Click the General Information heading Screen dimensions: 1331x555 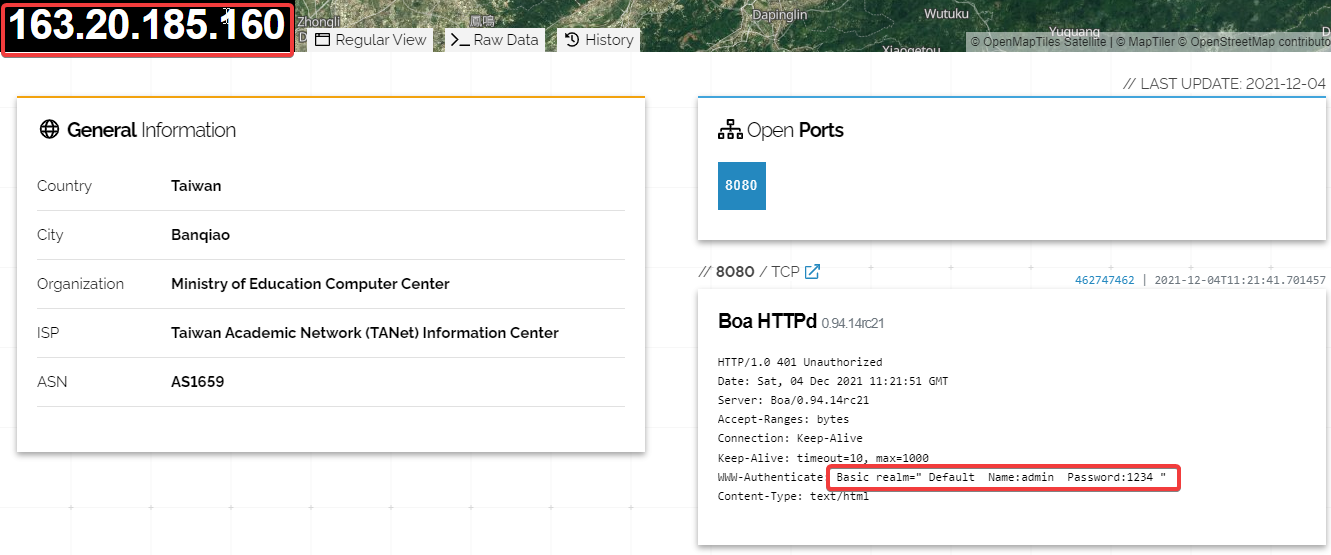tap(151, 130)
